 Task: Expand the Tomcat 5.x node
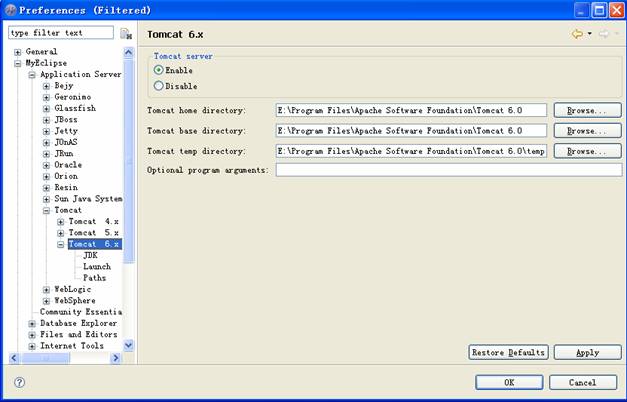61,233
